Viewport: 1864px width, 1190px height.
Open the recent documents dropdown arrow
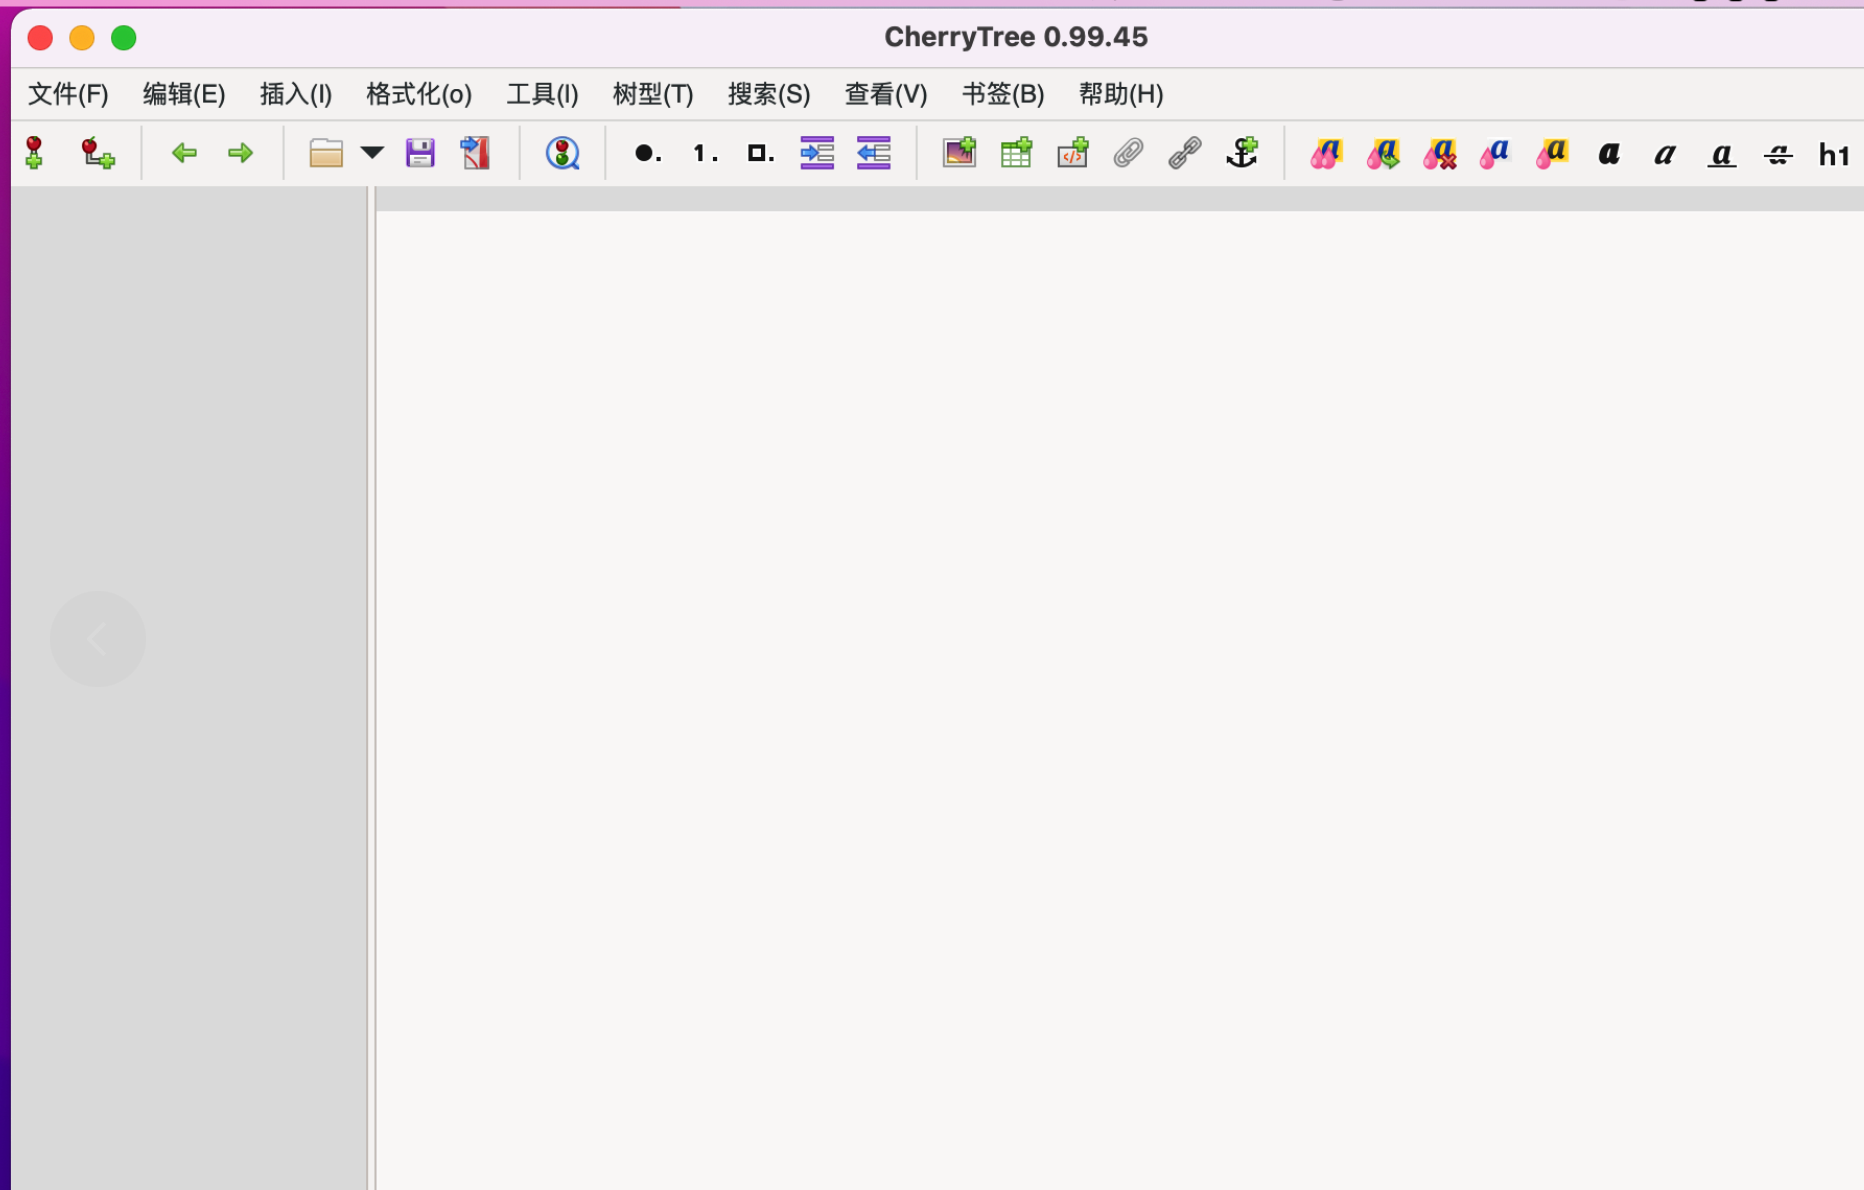click(x=372, y=153)
